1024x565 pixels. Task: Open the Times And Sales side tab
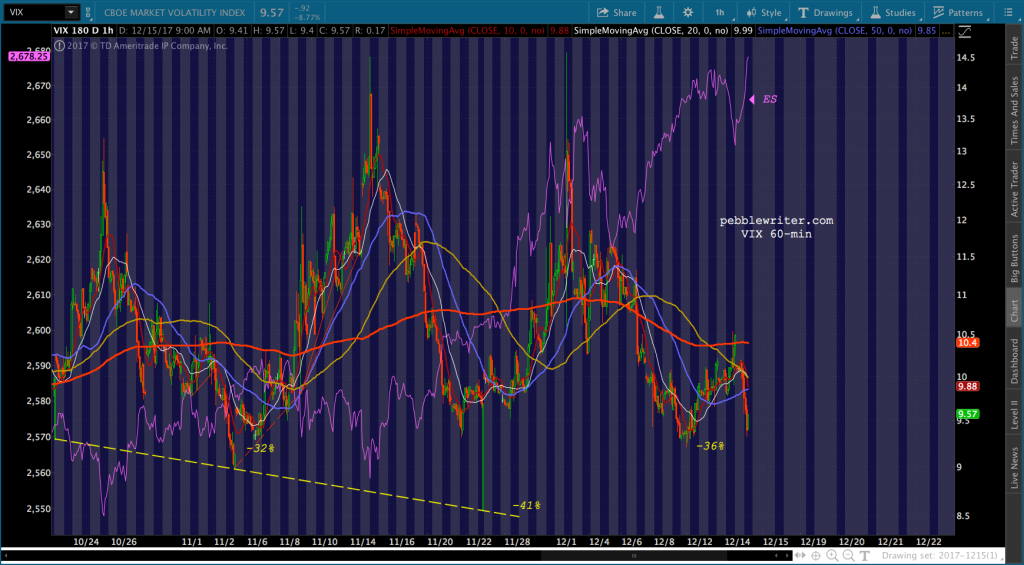[x=1014, y=110]
